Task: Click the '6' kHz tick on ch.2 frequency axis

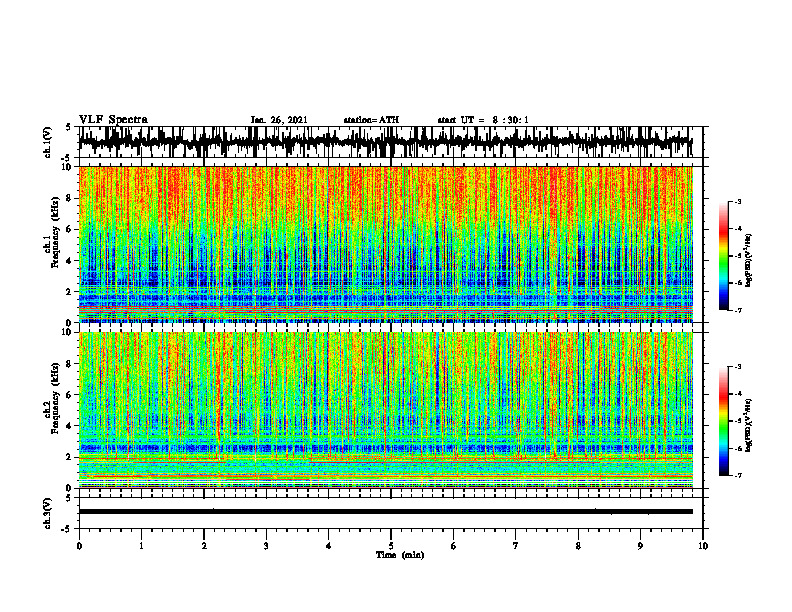Action: click(x=69, y=395)
